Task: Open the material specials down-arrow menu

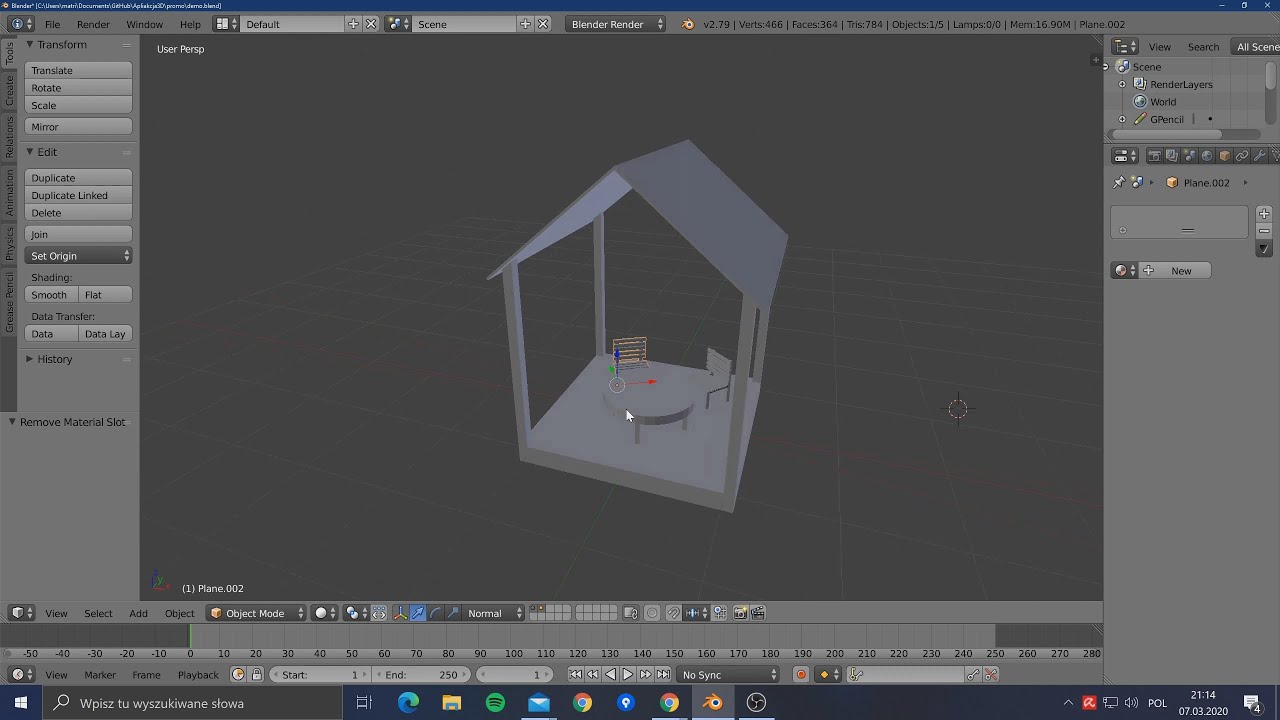Action: (1264, 249)
